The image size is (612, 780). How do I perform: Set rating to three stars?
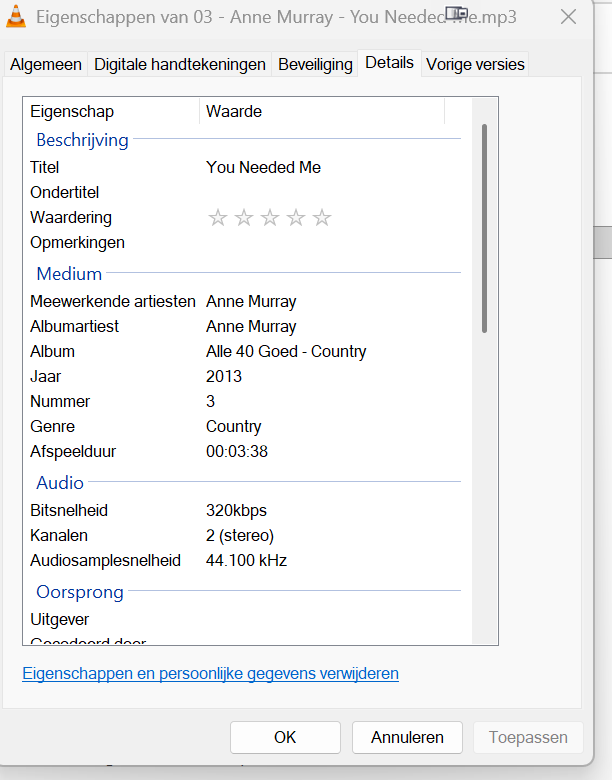(x=270, y=218)
